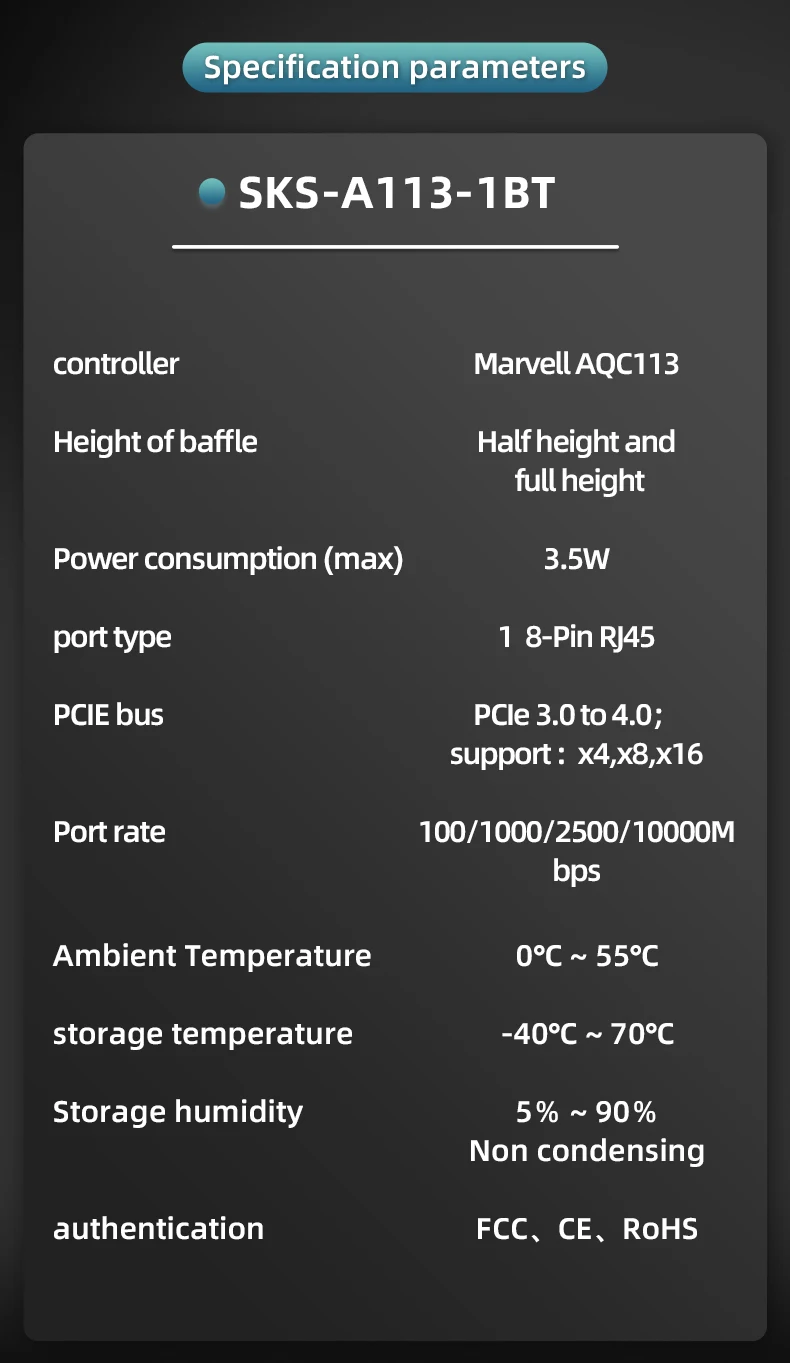Click the controller label

point(116,364)
